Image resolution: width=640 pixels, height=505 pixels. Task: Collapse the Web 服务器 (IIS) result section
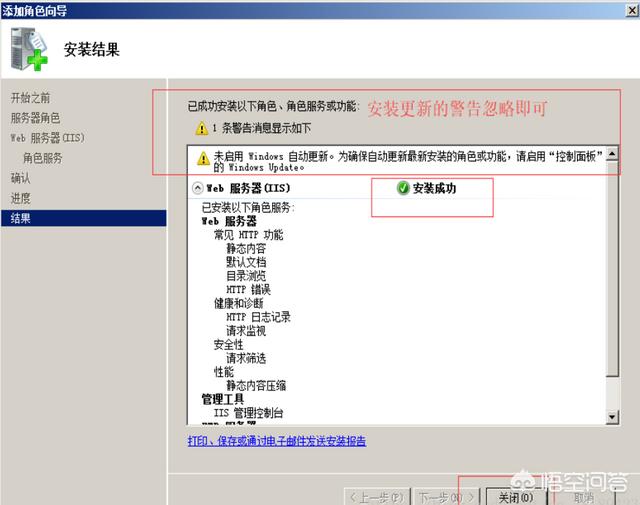tap(198, 188)
